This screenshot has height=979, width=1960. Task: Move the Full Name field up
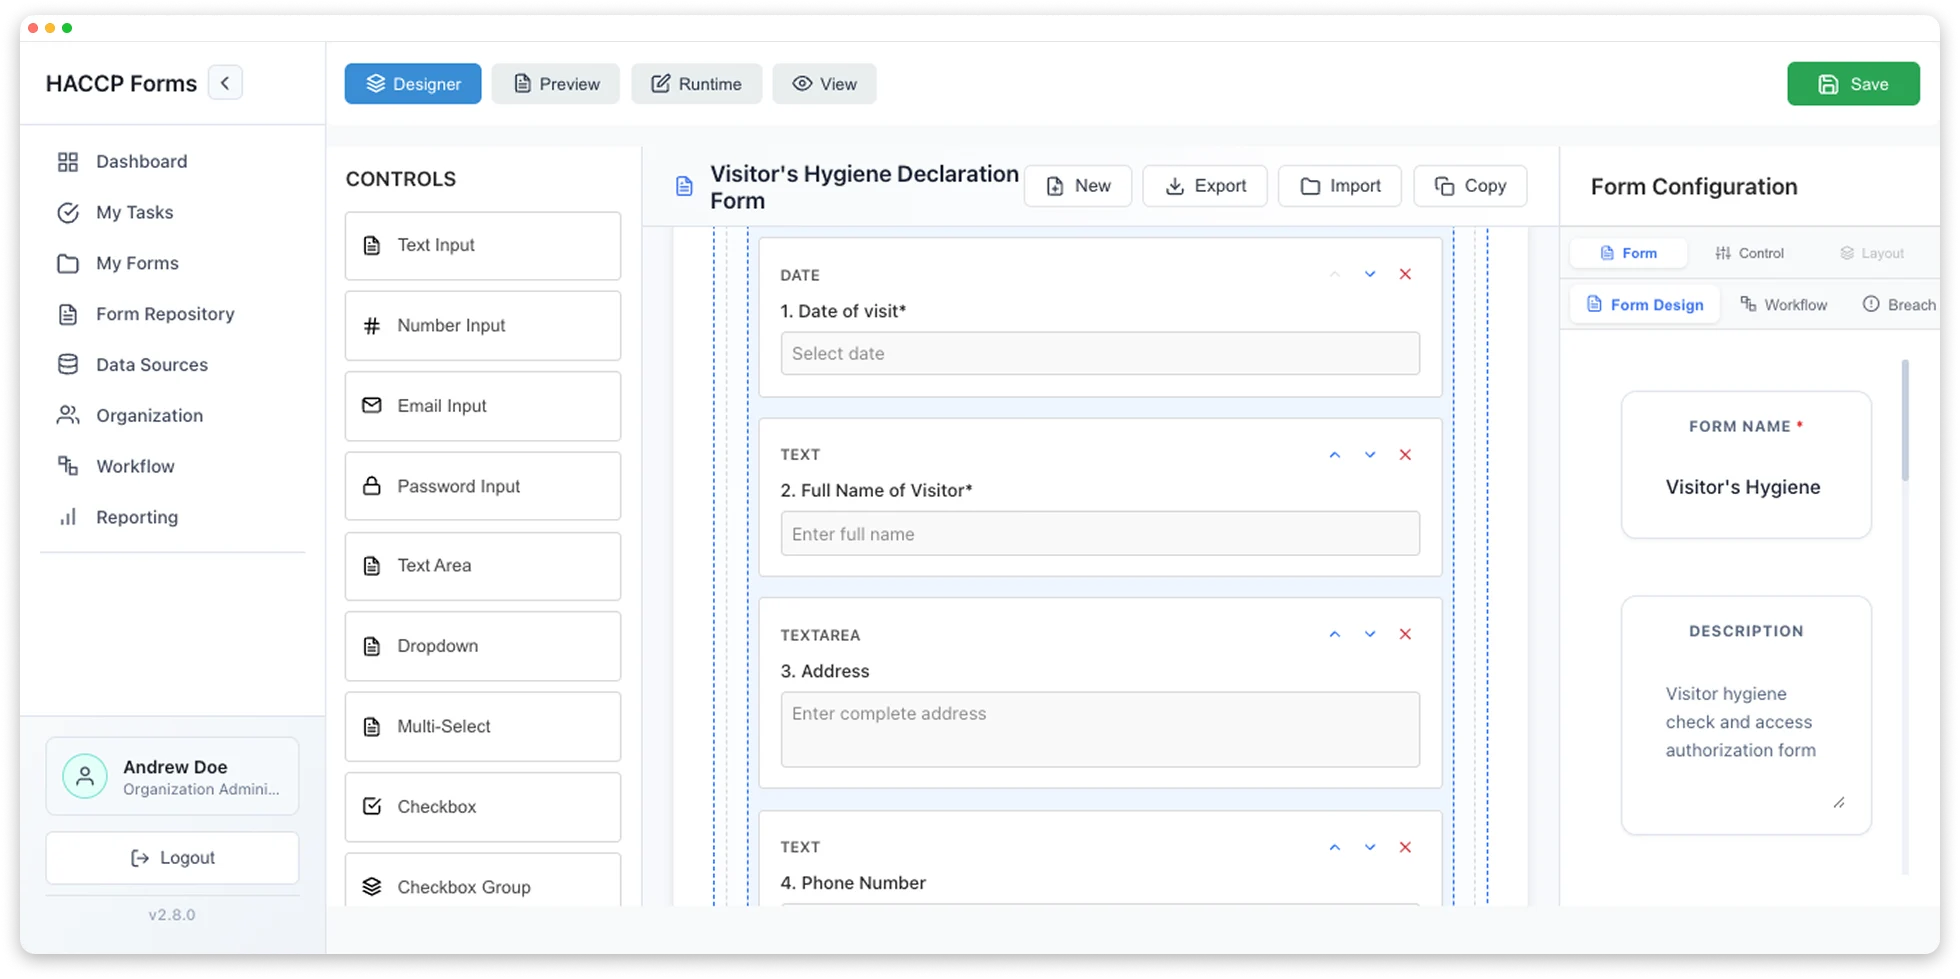[1334, 454]
